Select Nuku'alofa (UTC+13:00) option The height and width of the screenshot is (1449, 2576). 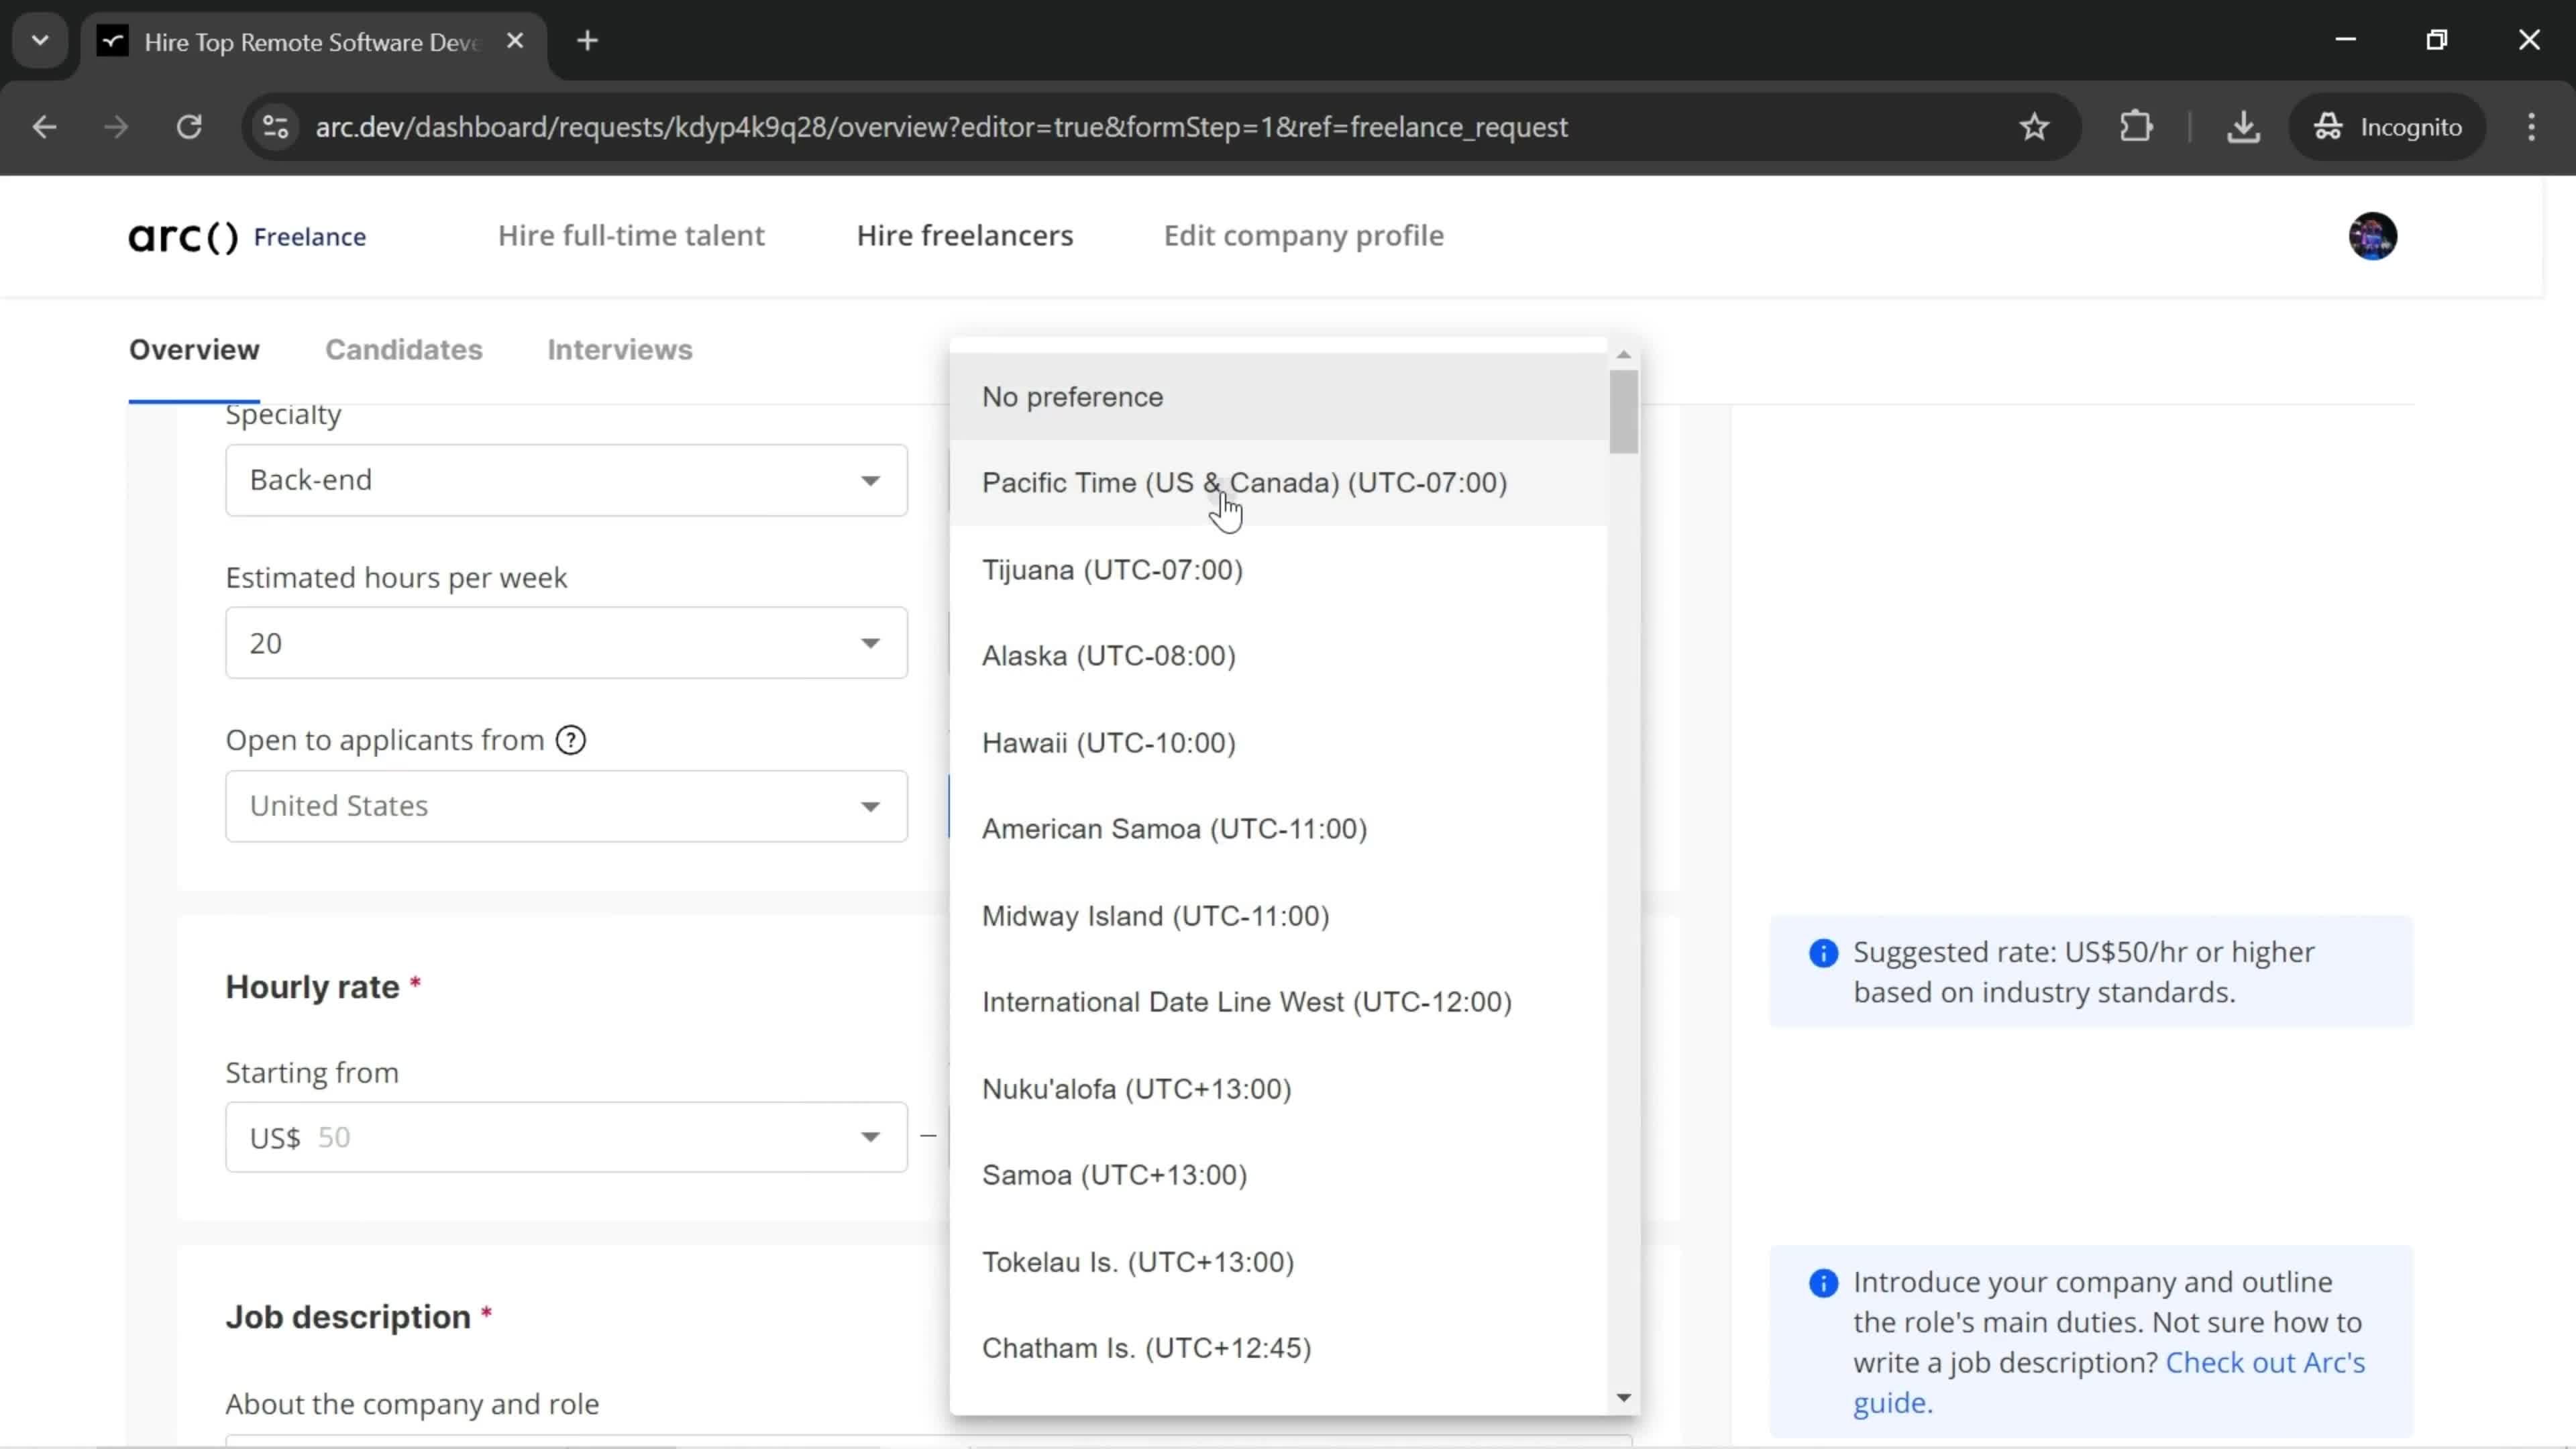(1278, 1089)
